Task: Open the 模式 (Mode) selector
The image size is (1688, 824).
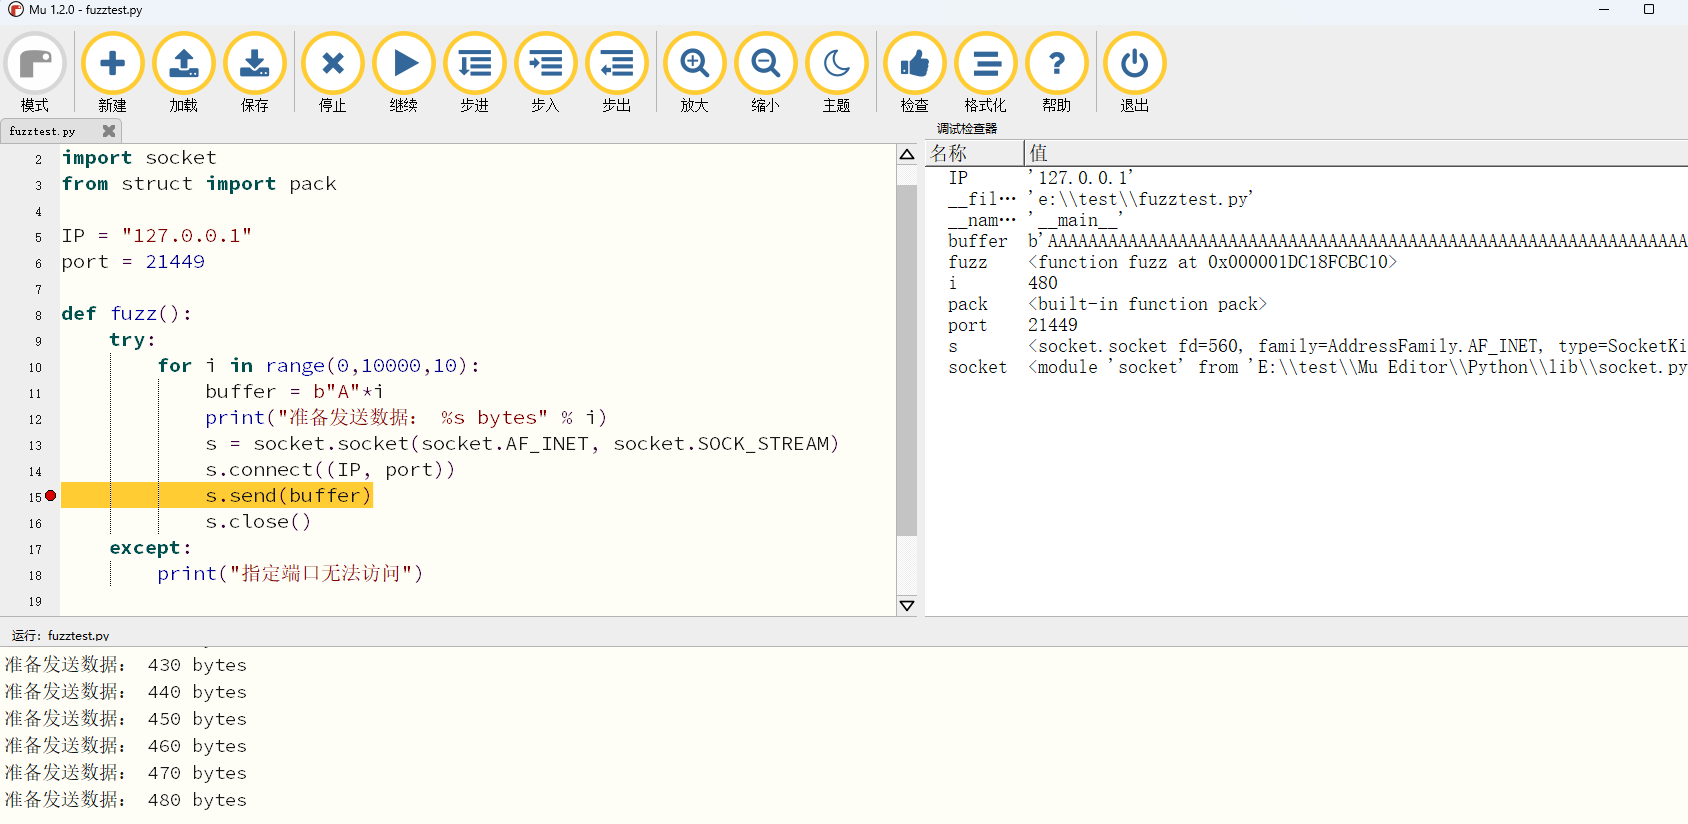Action: pos(35,72)
